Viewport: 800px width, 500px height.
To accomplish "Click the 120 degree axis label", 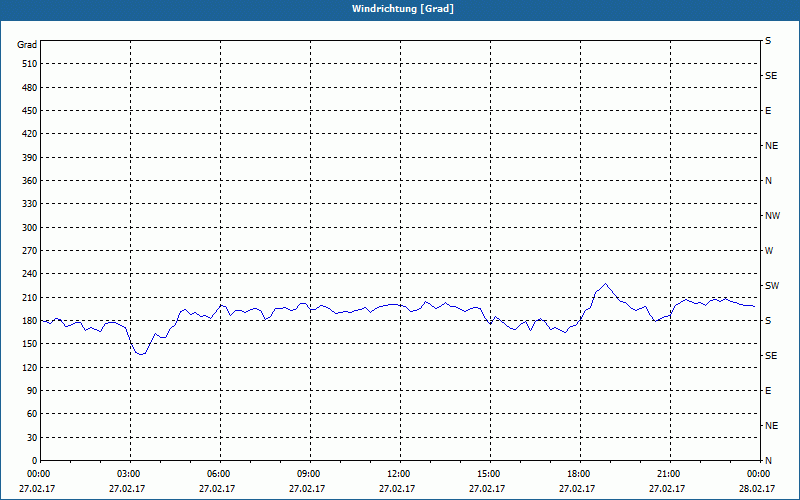I will 30,367.
